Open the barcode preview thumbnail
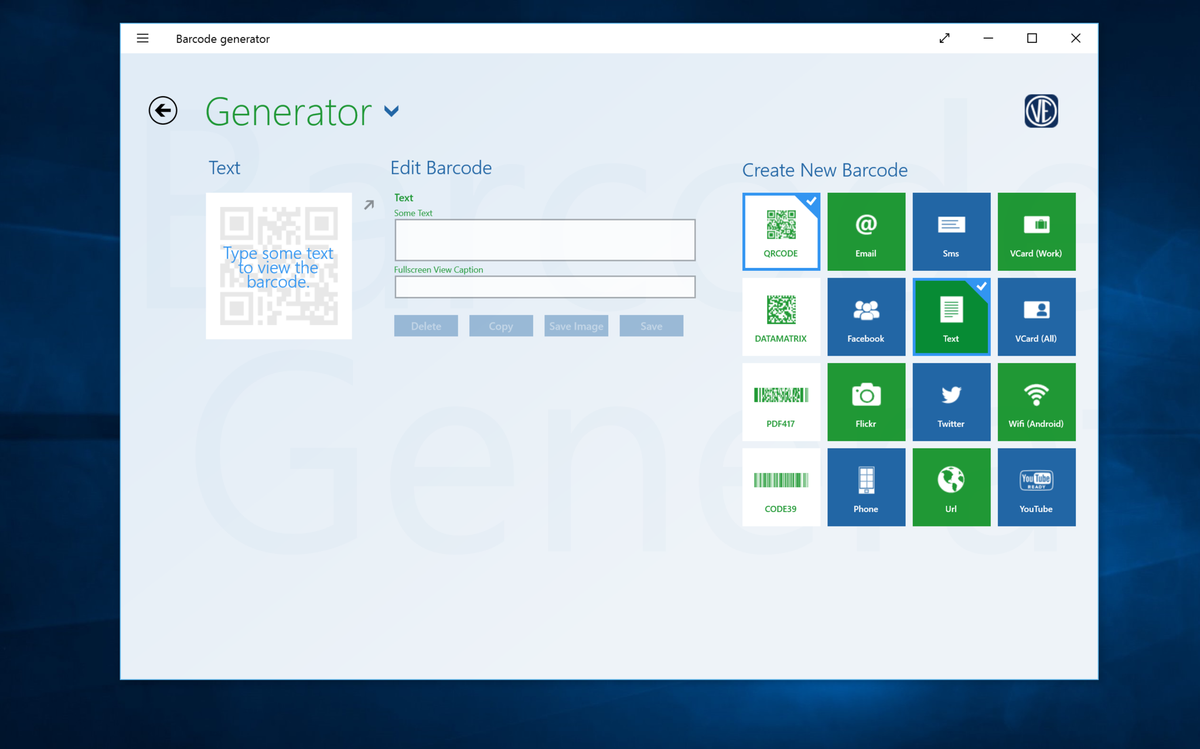Image resolution: width=1200 pixels, height=749 pixels. click(278, 264)
